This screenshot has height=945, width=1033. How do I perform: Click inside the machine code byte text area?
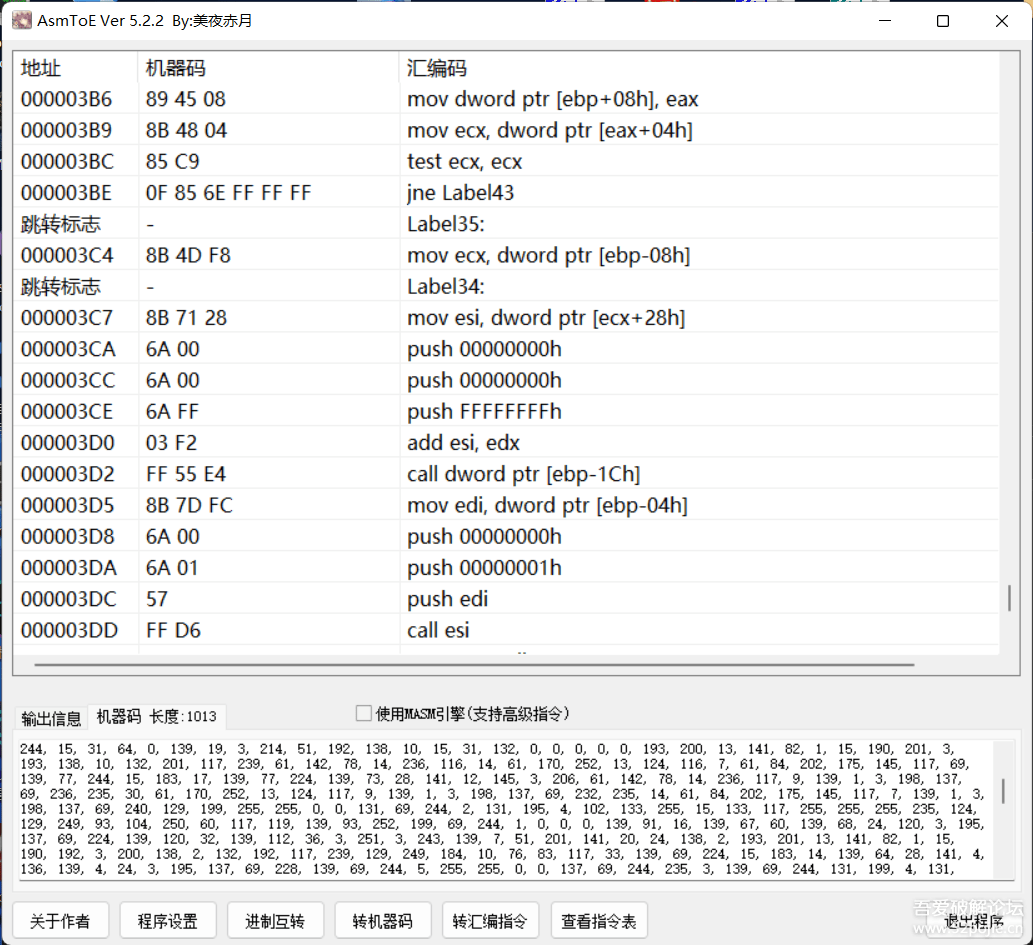point(500,810)
